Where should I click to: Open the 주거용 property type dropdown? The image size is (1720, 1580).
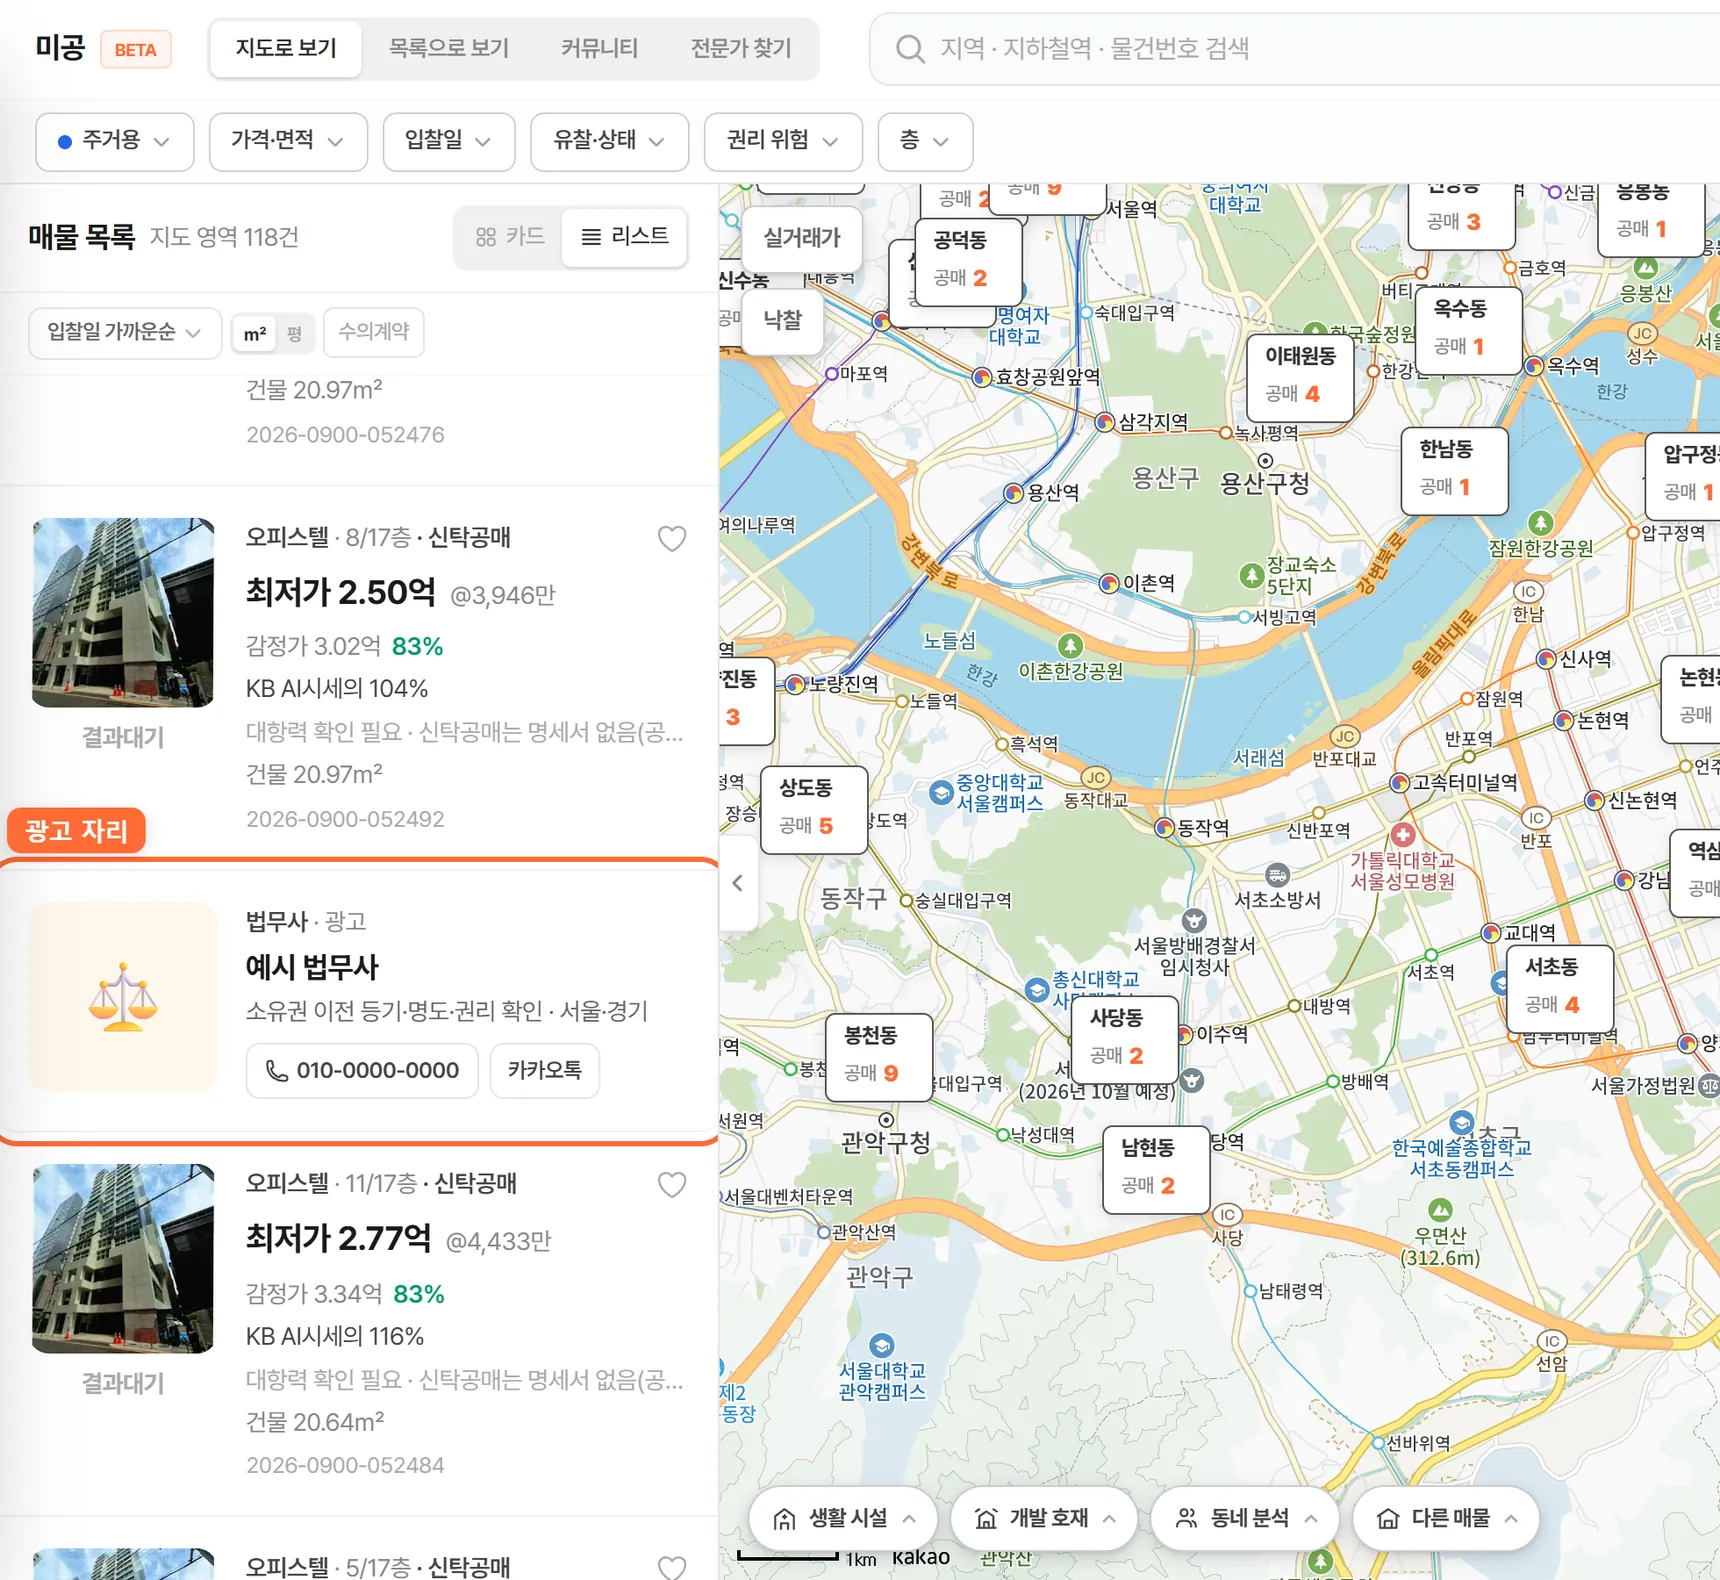click(x=115, y=141)
